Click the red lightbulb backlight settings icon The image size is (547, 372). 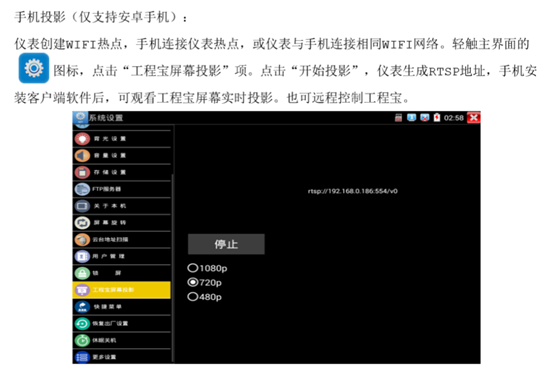click(82, 139)
